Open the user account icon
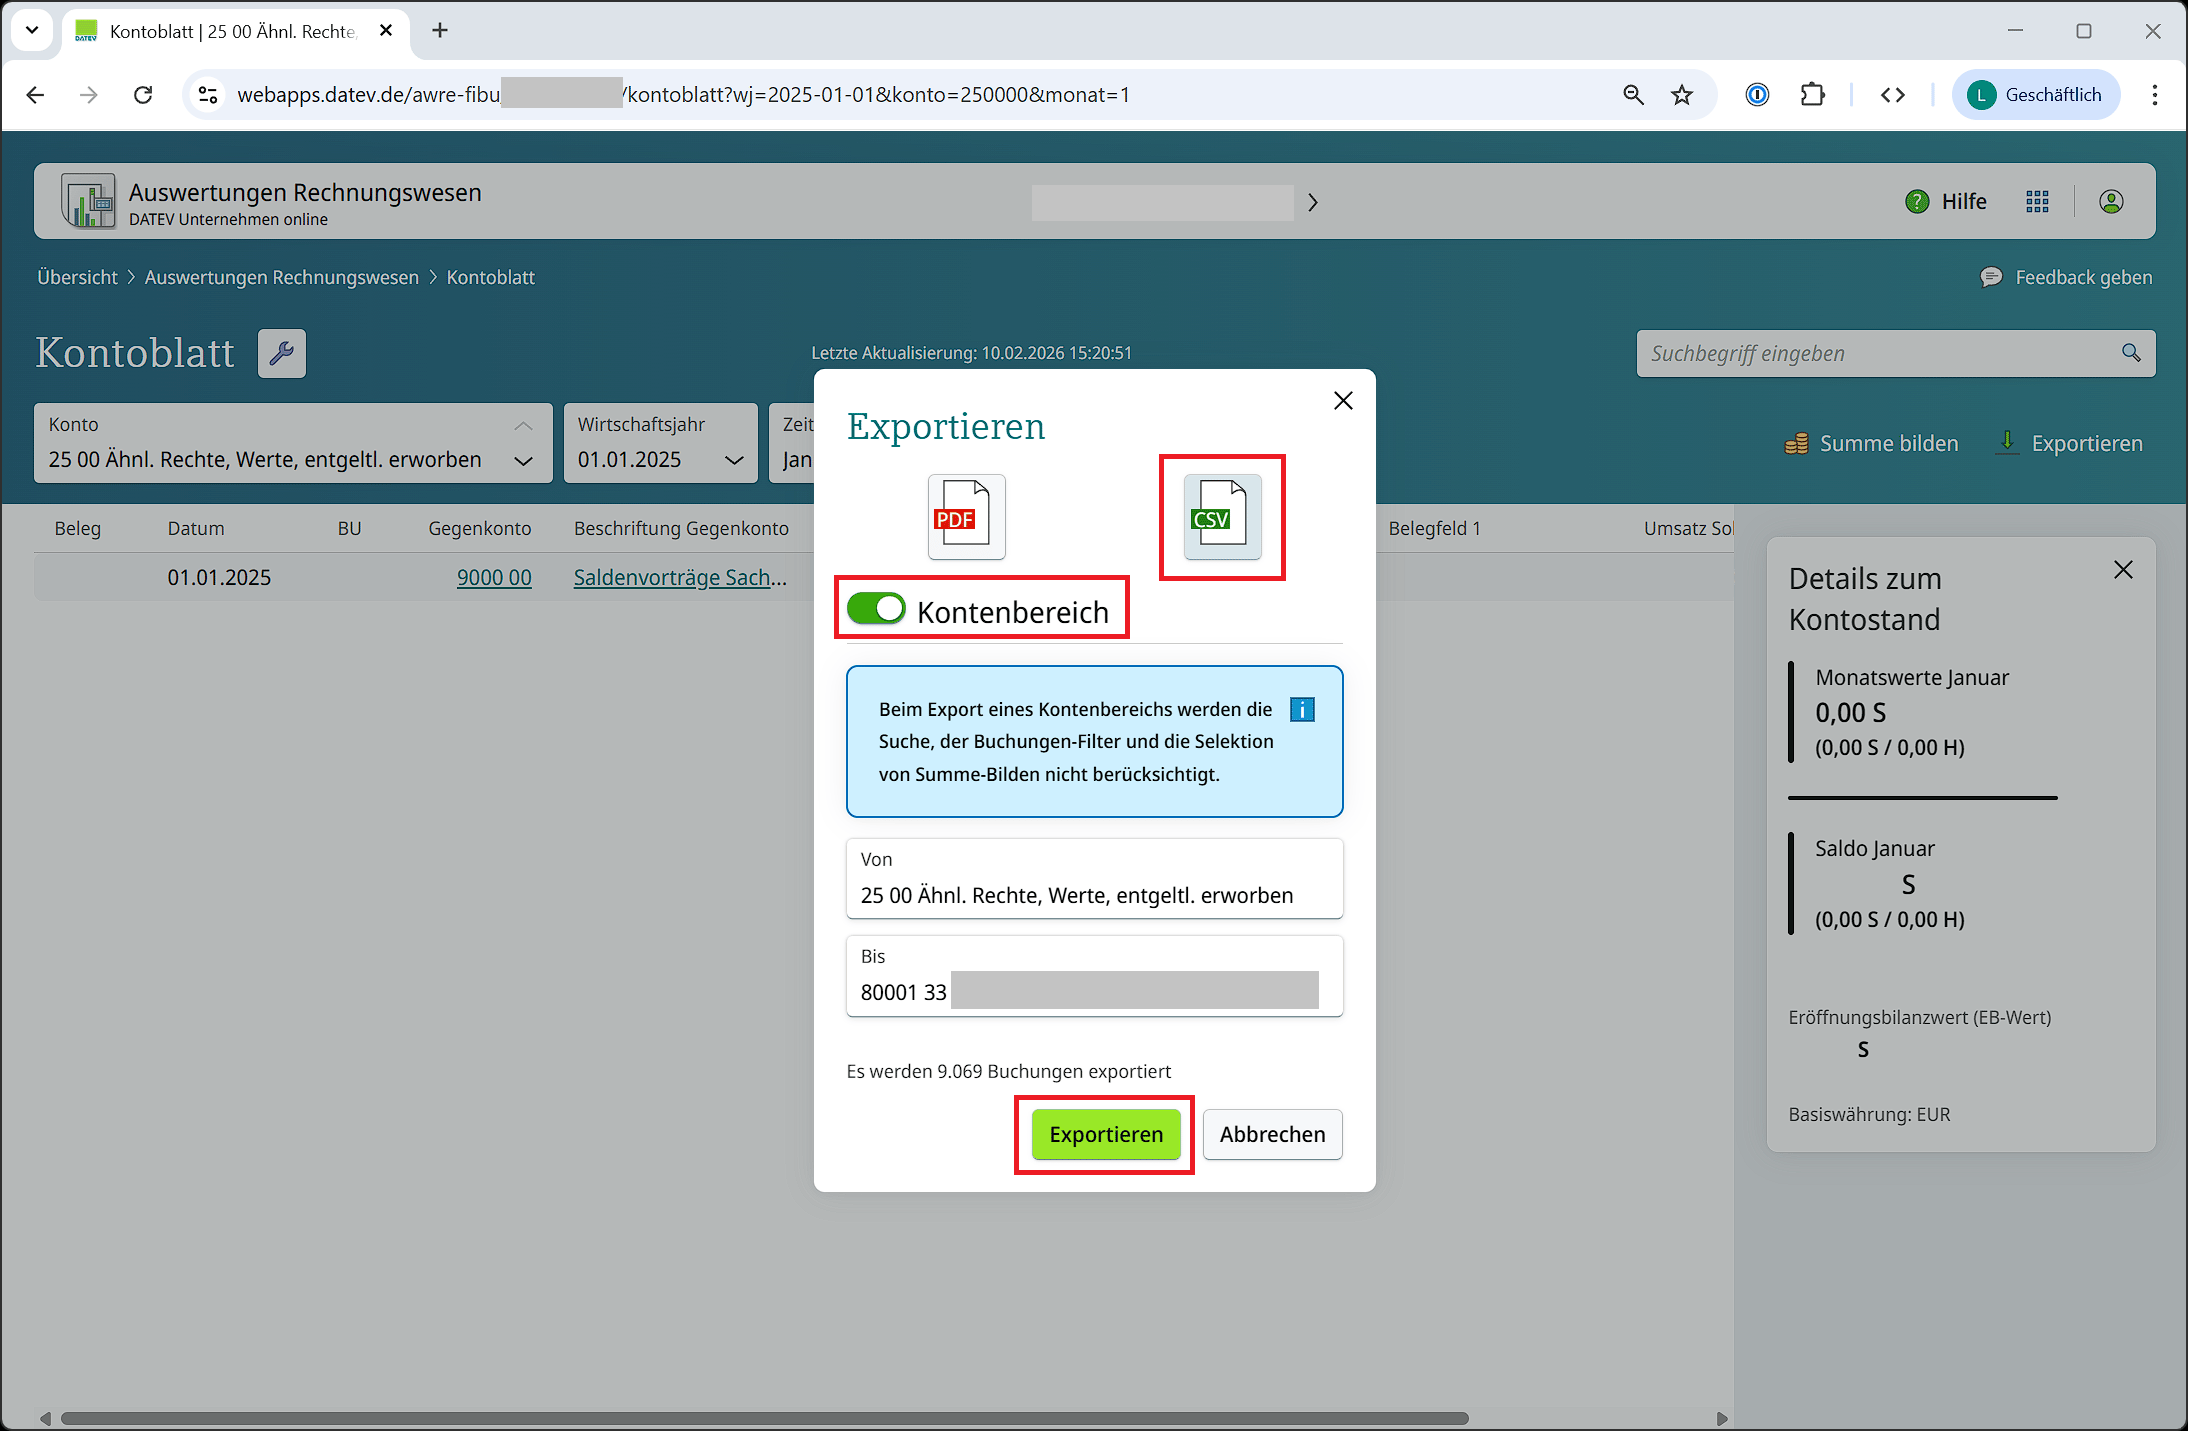The height and width of the screenshot is (1431, 2188). tap(2111, 201)
